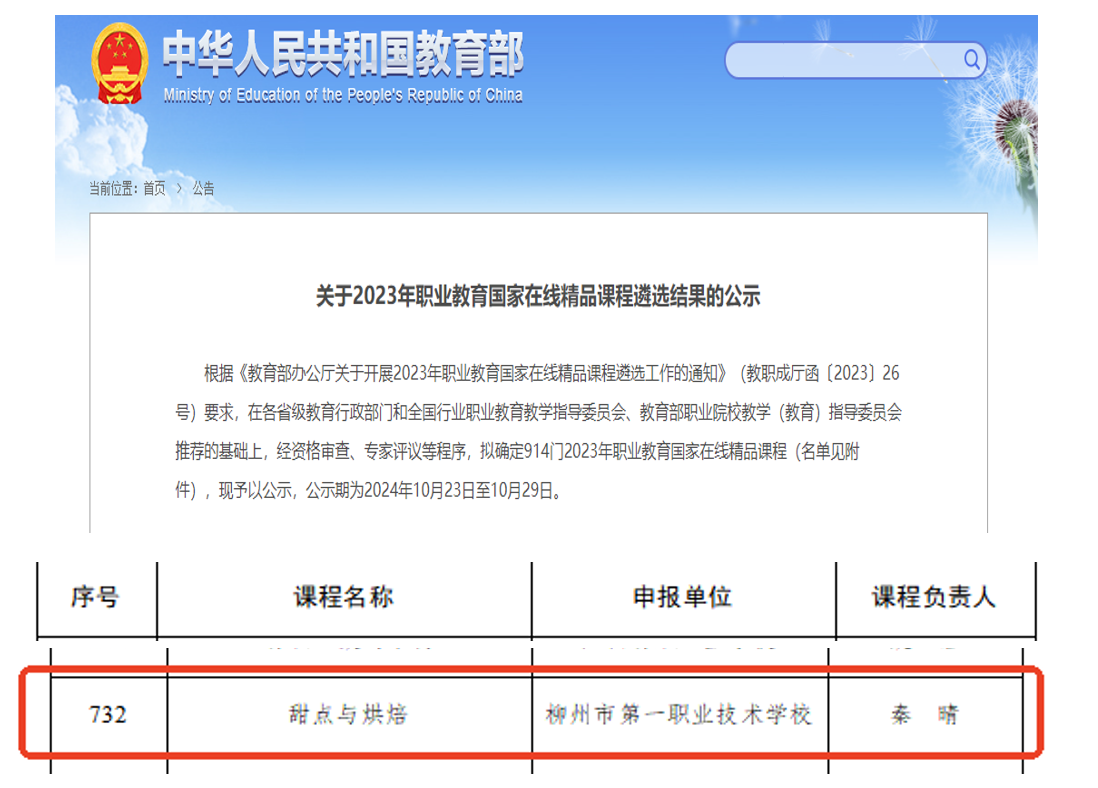Click the 课程名称 column header
1098x788 pixels.
pos(344,597)
